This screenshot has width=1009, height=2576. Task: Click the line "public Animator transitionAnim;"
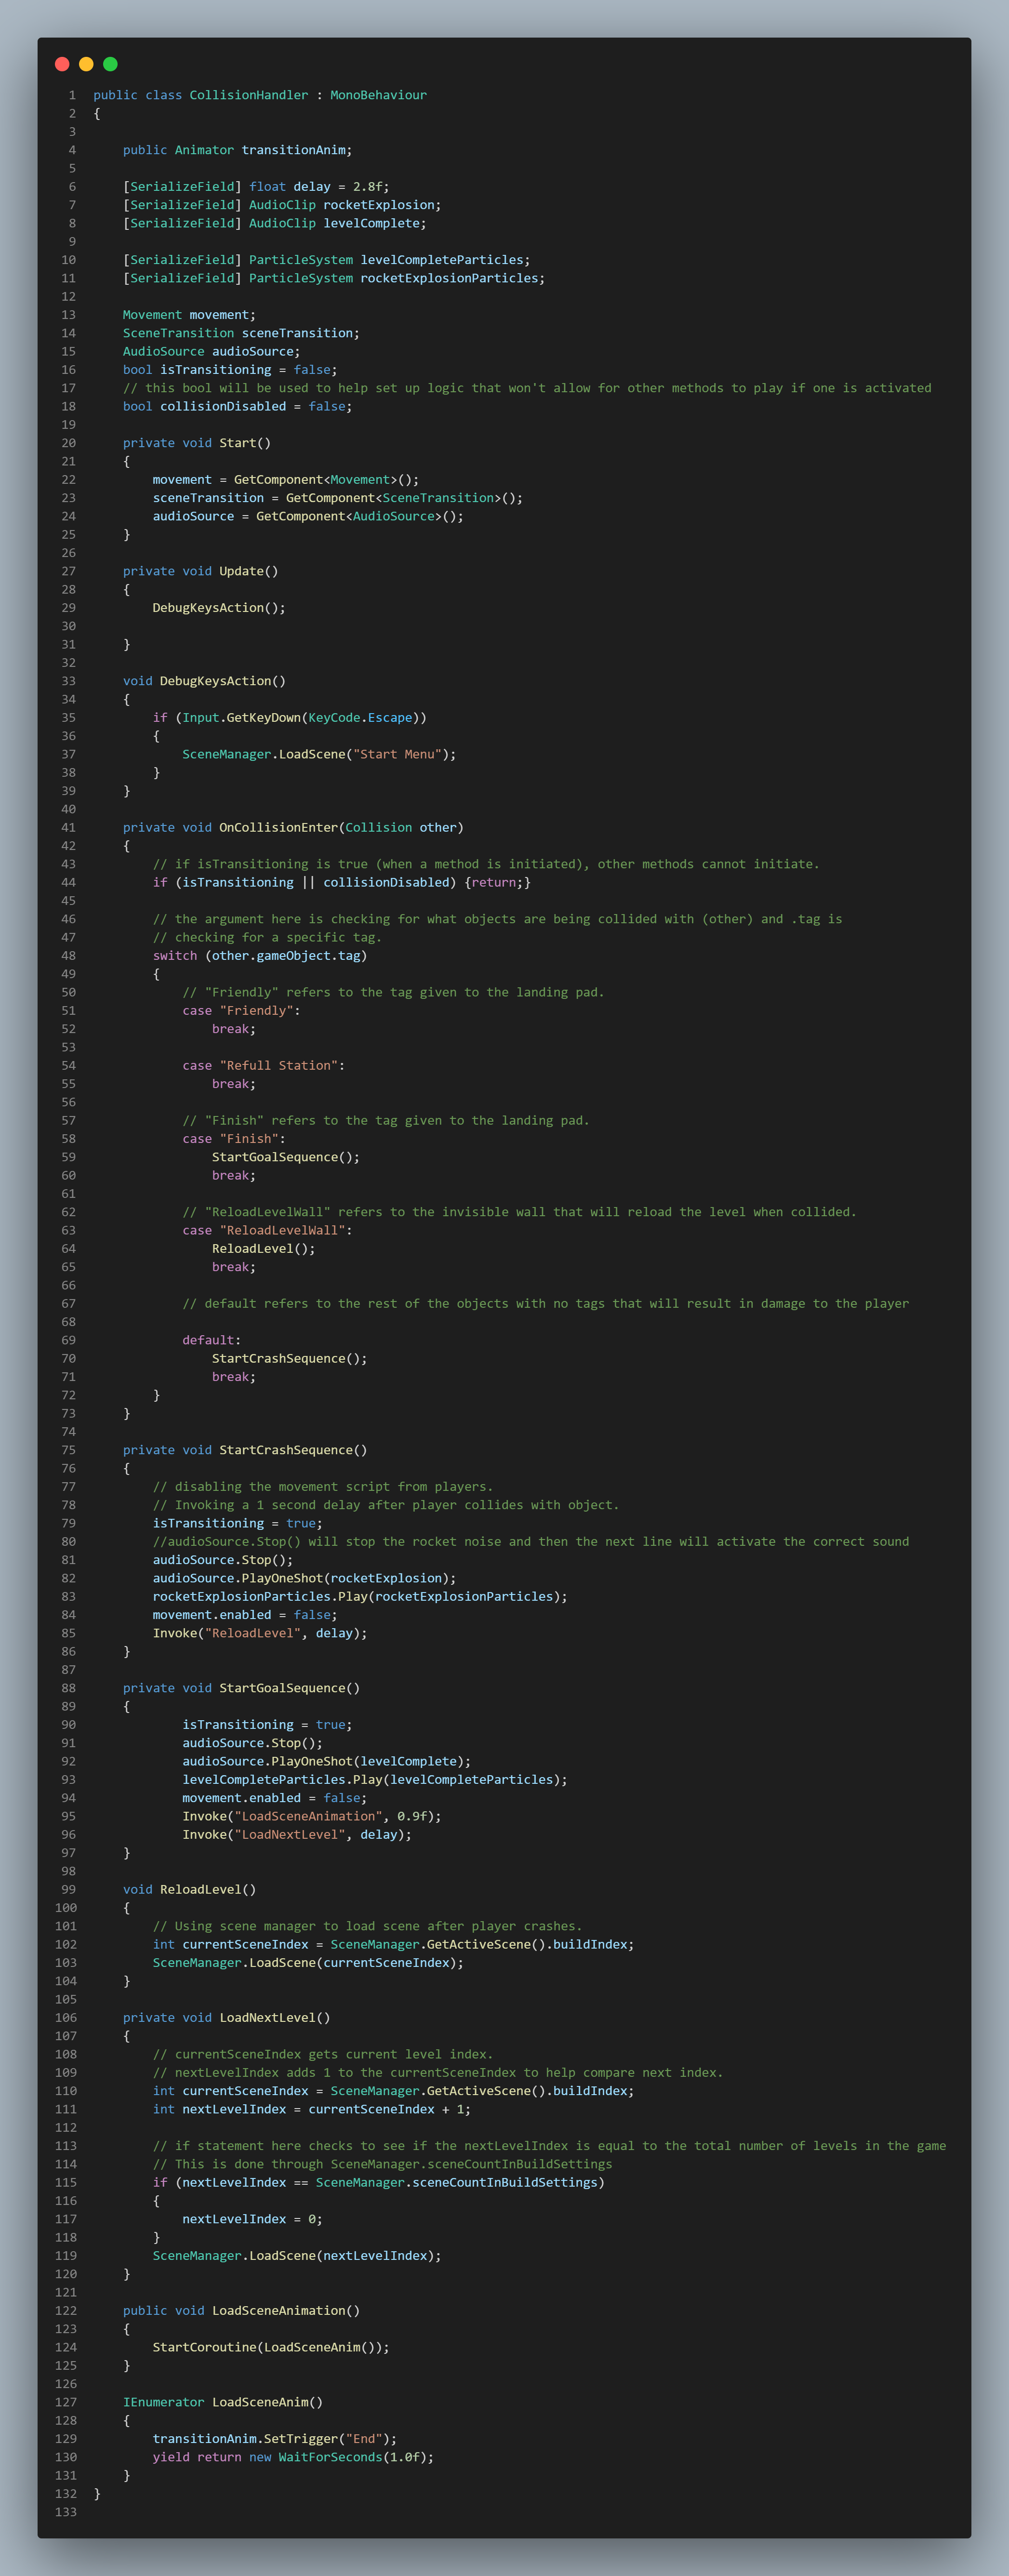tap(237, 150)
